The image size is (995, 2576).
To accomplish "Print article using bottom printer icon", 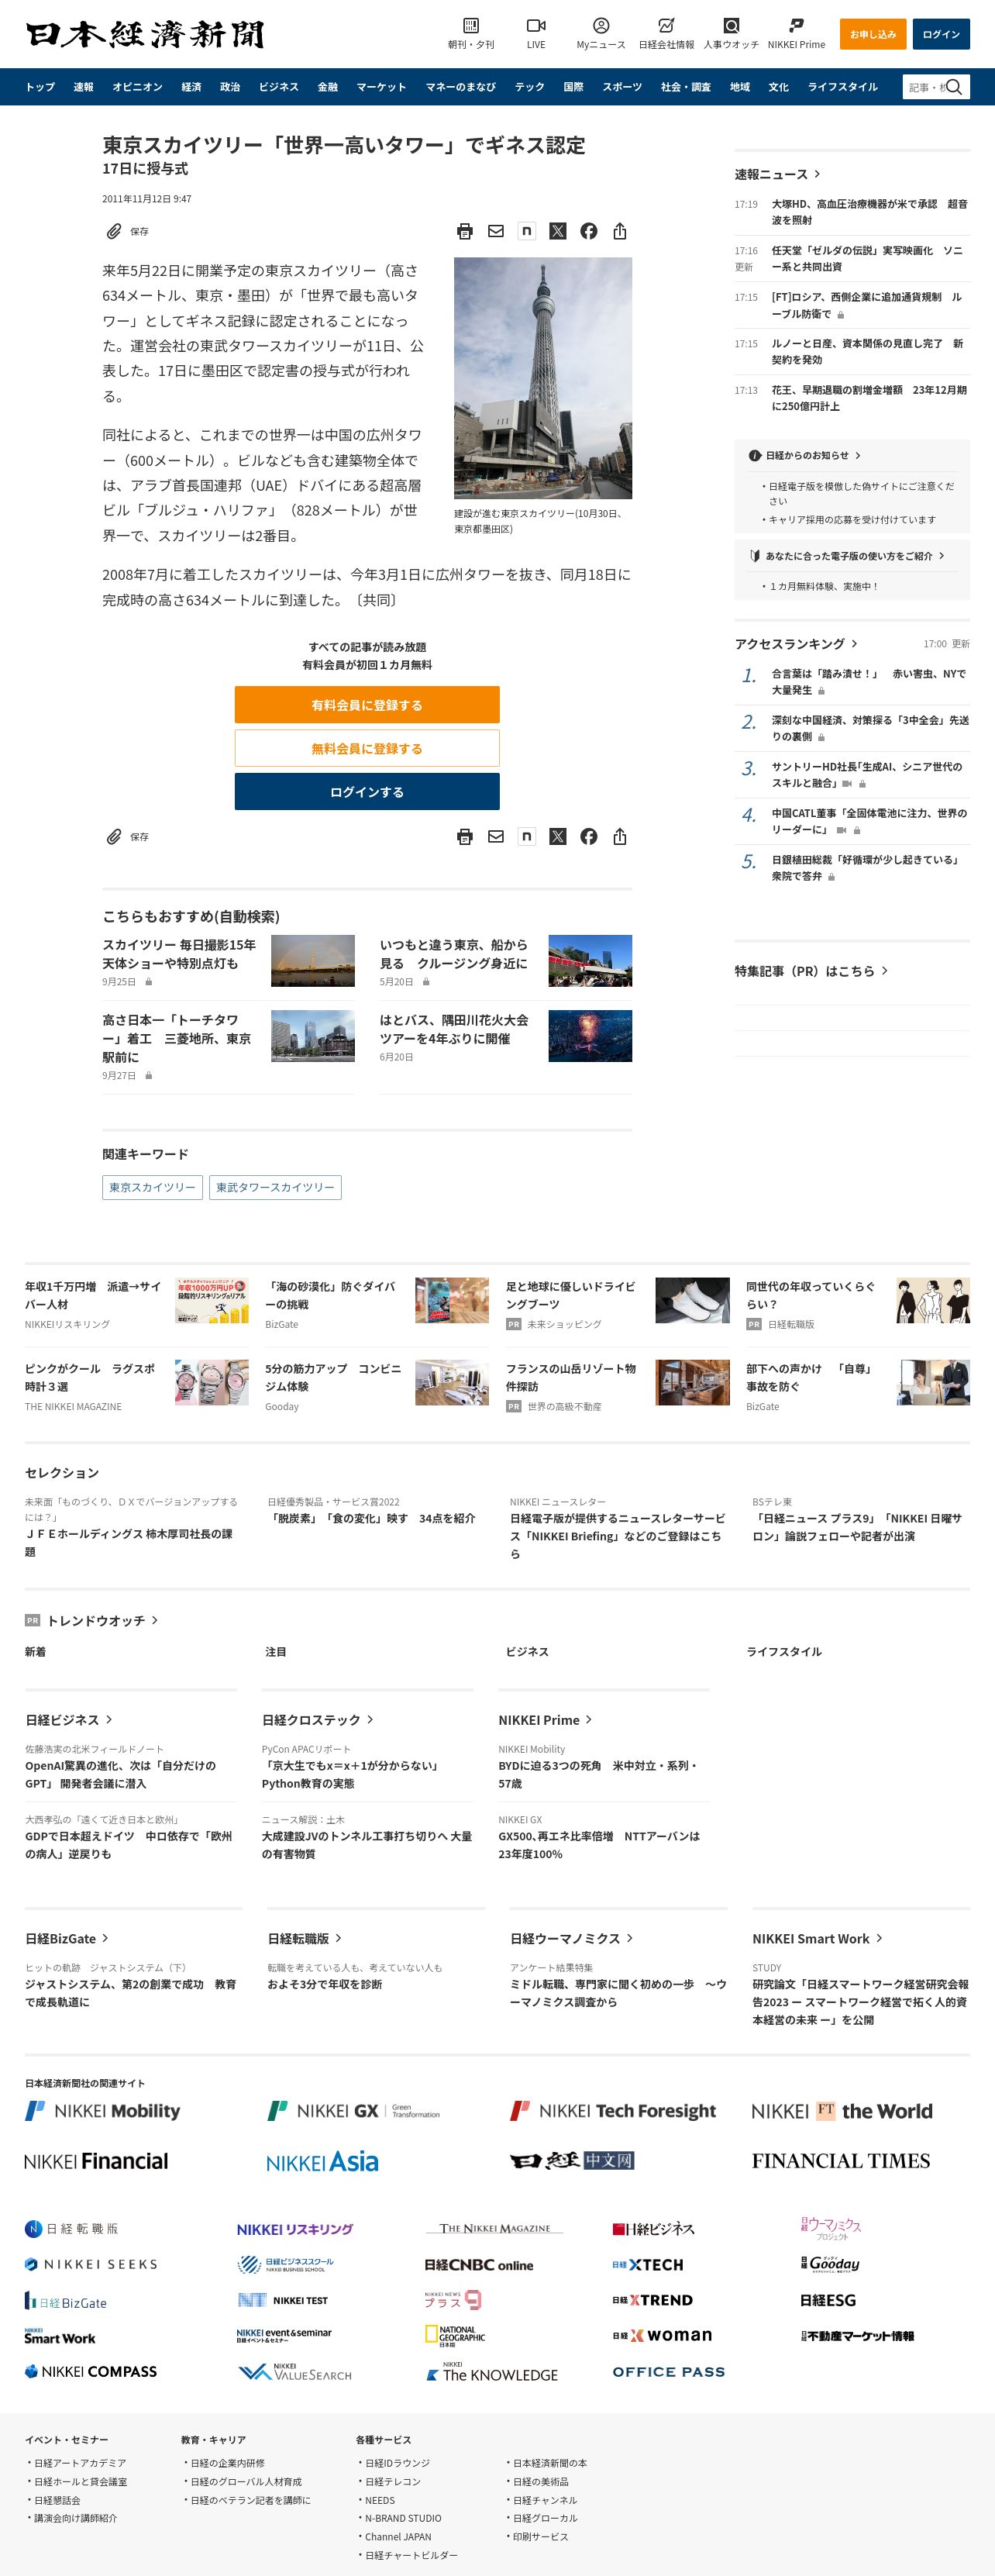I will click(465, 836).
